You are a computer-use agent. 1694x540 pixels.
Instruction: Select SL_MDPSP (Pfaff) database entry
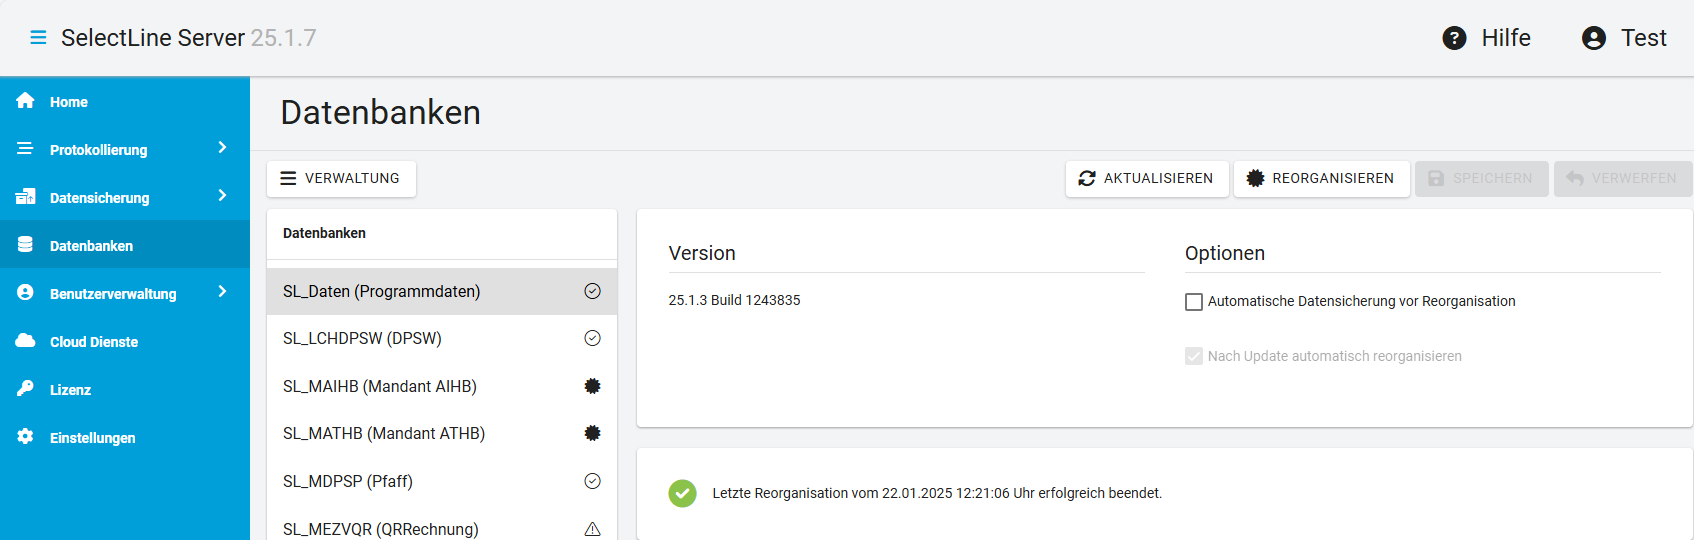(441, 481)
